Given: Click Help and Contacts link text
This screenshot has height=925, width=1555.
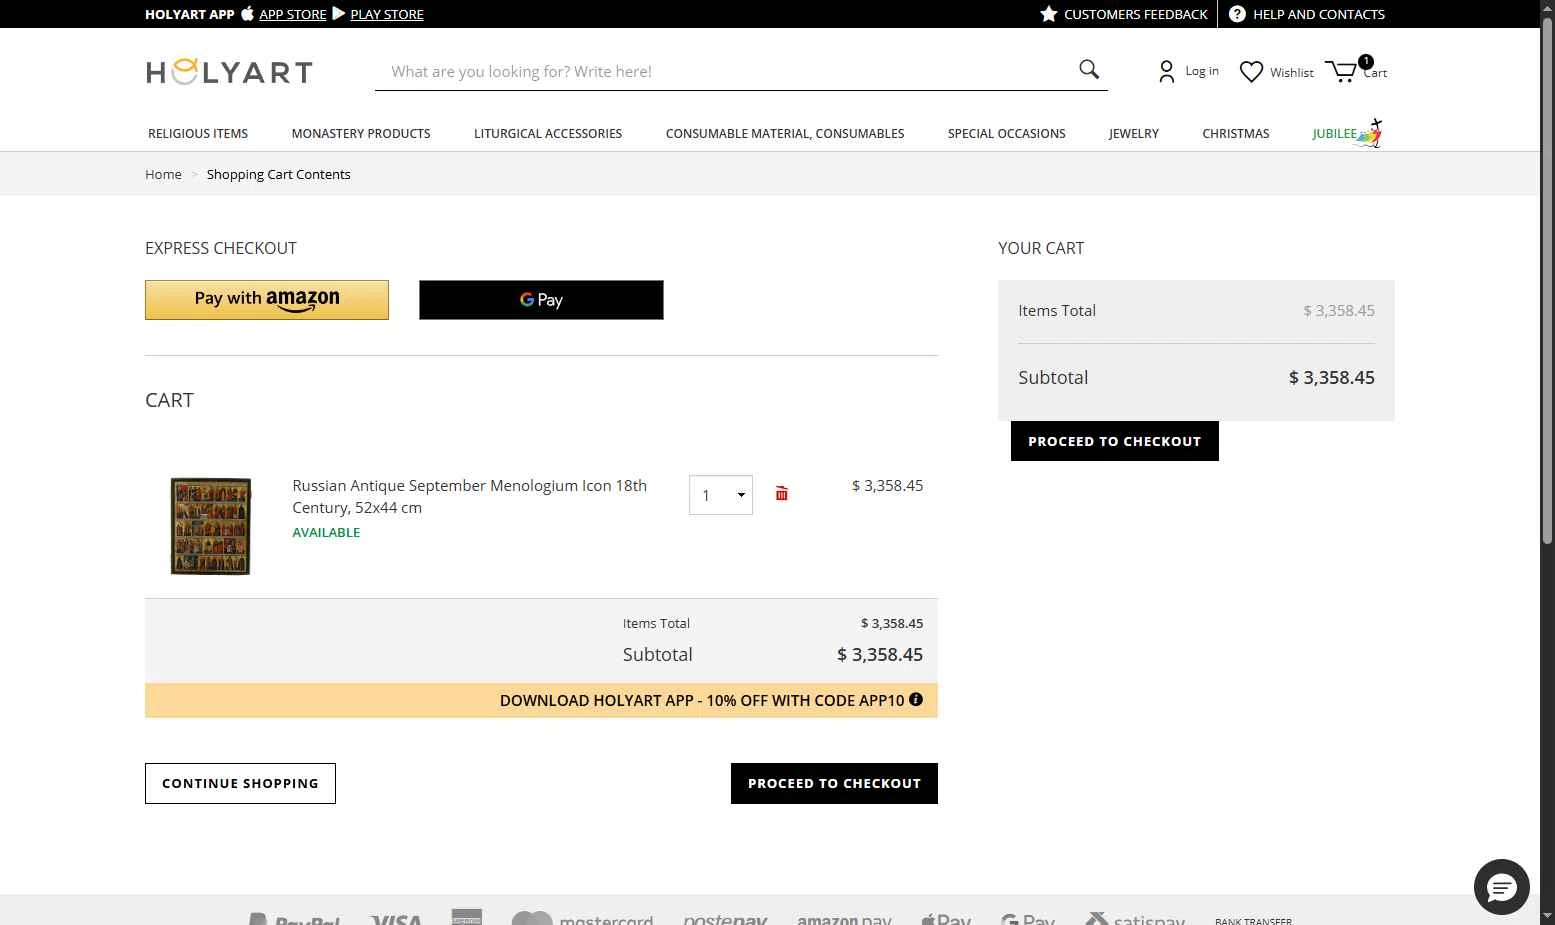Looking at the screenshot, I should click(1319, 14).
